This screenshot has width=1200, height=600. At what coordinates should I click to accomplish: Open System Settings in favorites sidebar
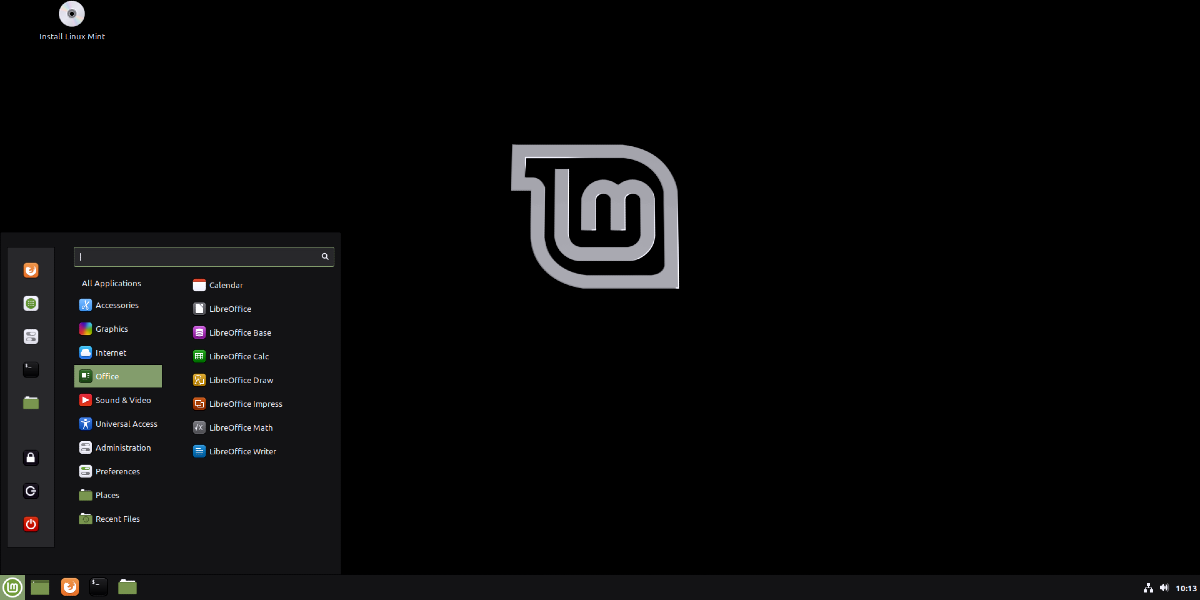[31, 336]
